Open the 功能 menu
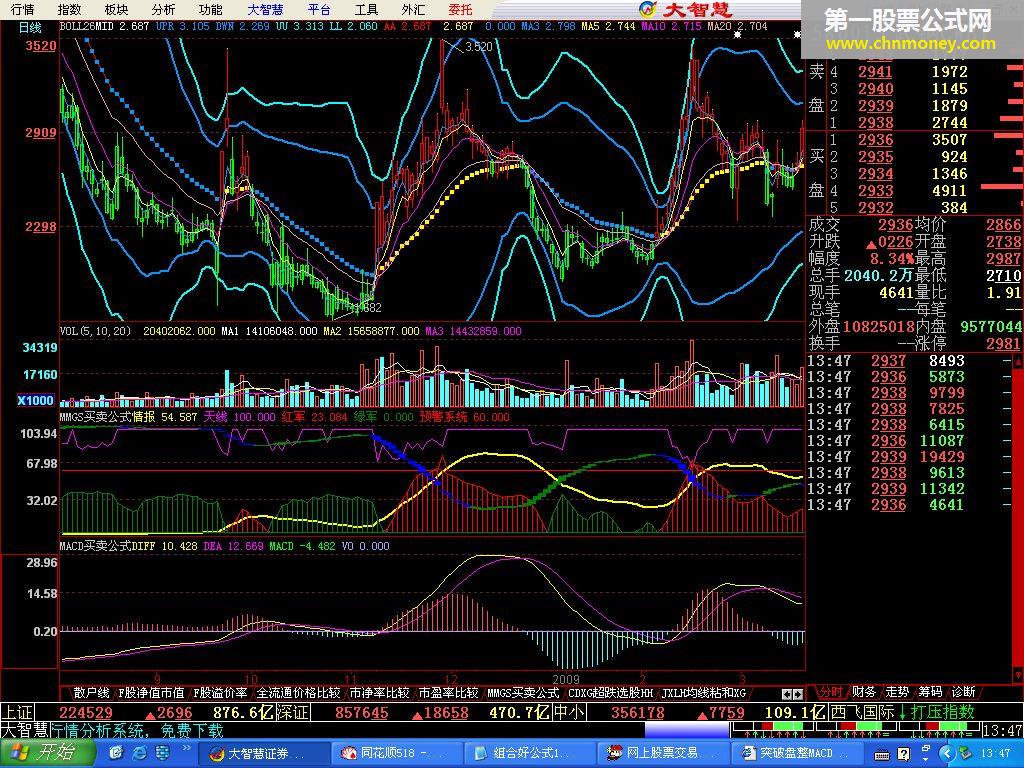The height and width of the screenshot is (768, 1024). (x=210, y=9)
